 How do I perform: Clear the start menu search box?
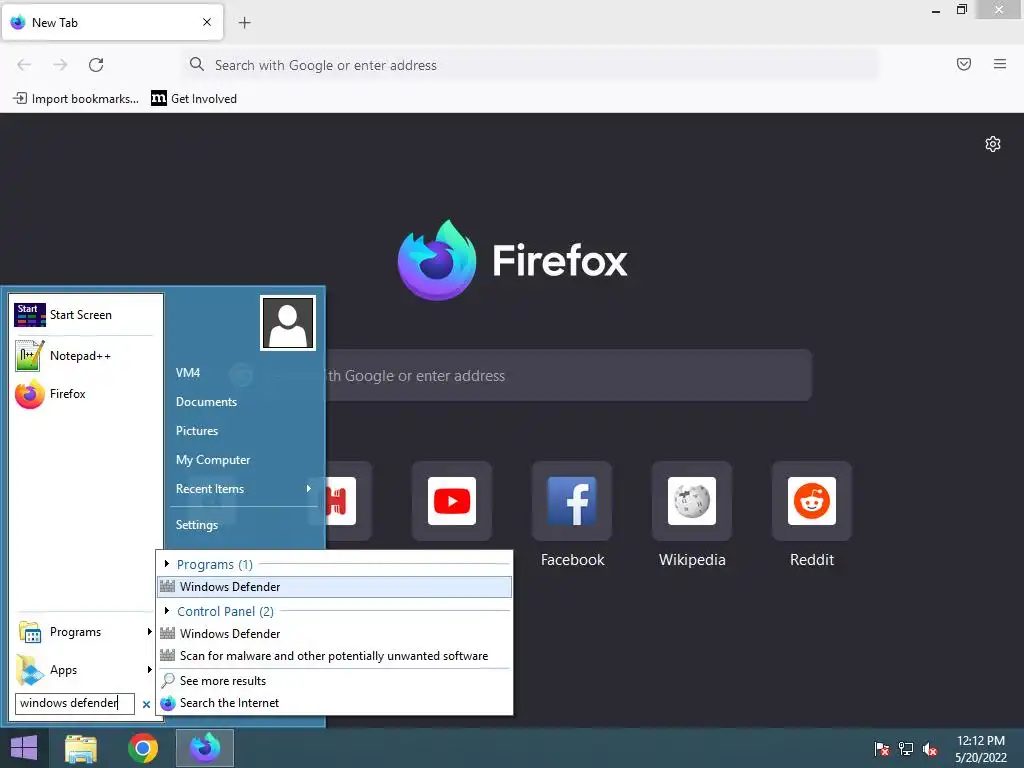pos(146,704)
